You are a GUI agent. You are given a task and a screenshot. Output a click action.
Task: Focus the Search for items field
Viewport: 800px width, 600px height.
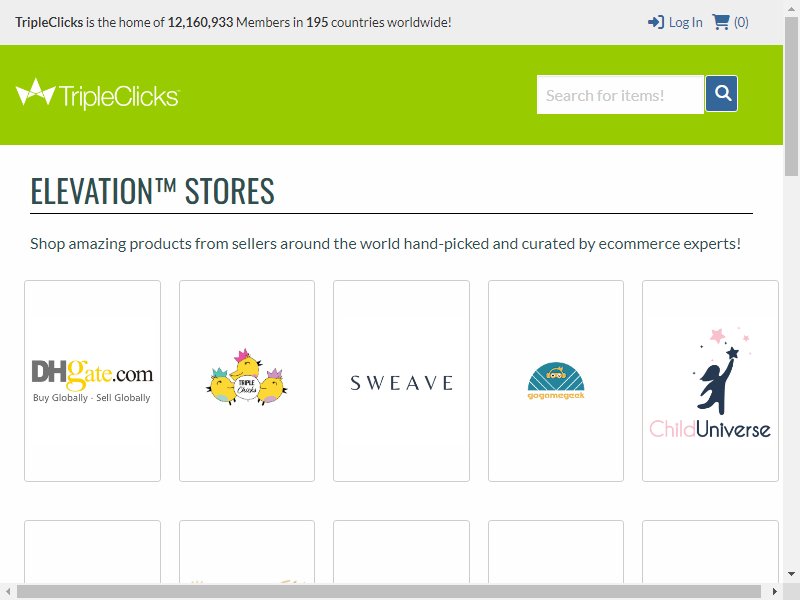click(620, 95)
